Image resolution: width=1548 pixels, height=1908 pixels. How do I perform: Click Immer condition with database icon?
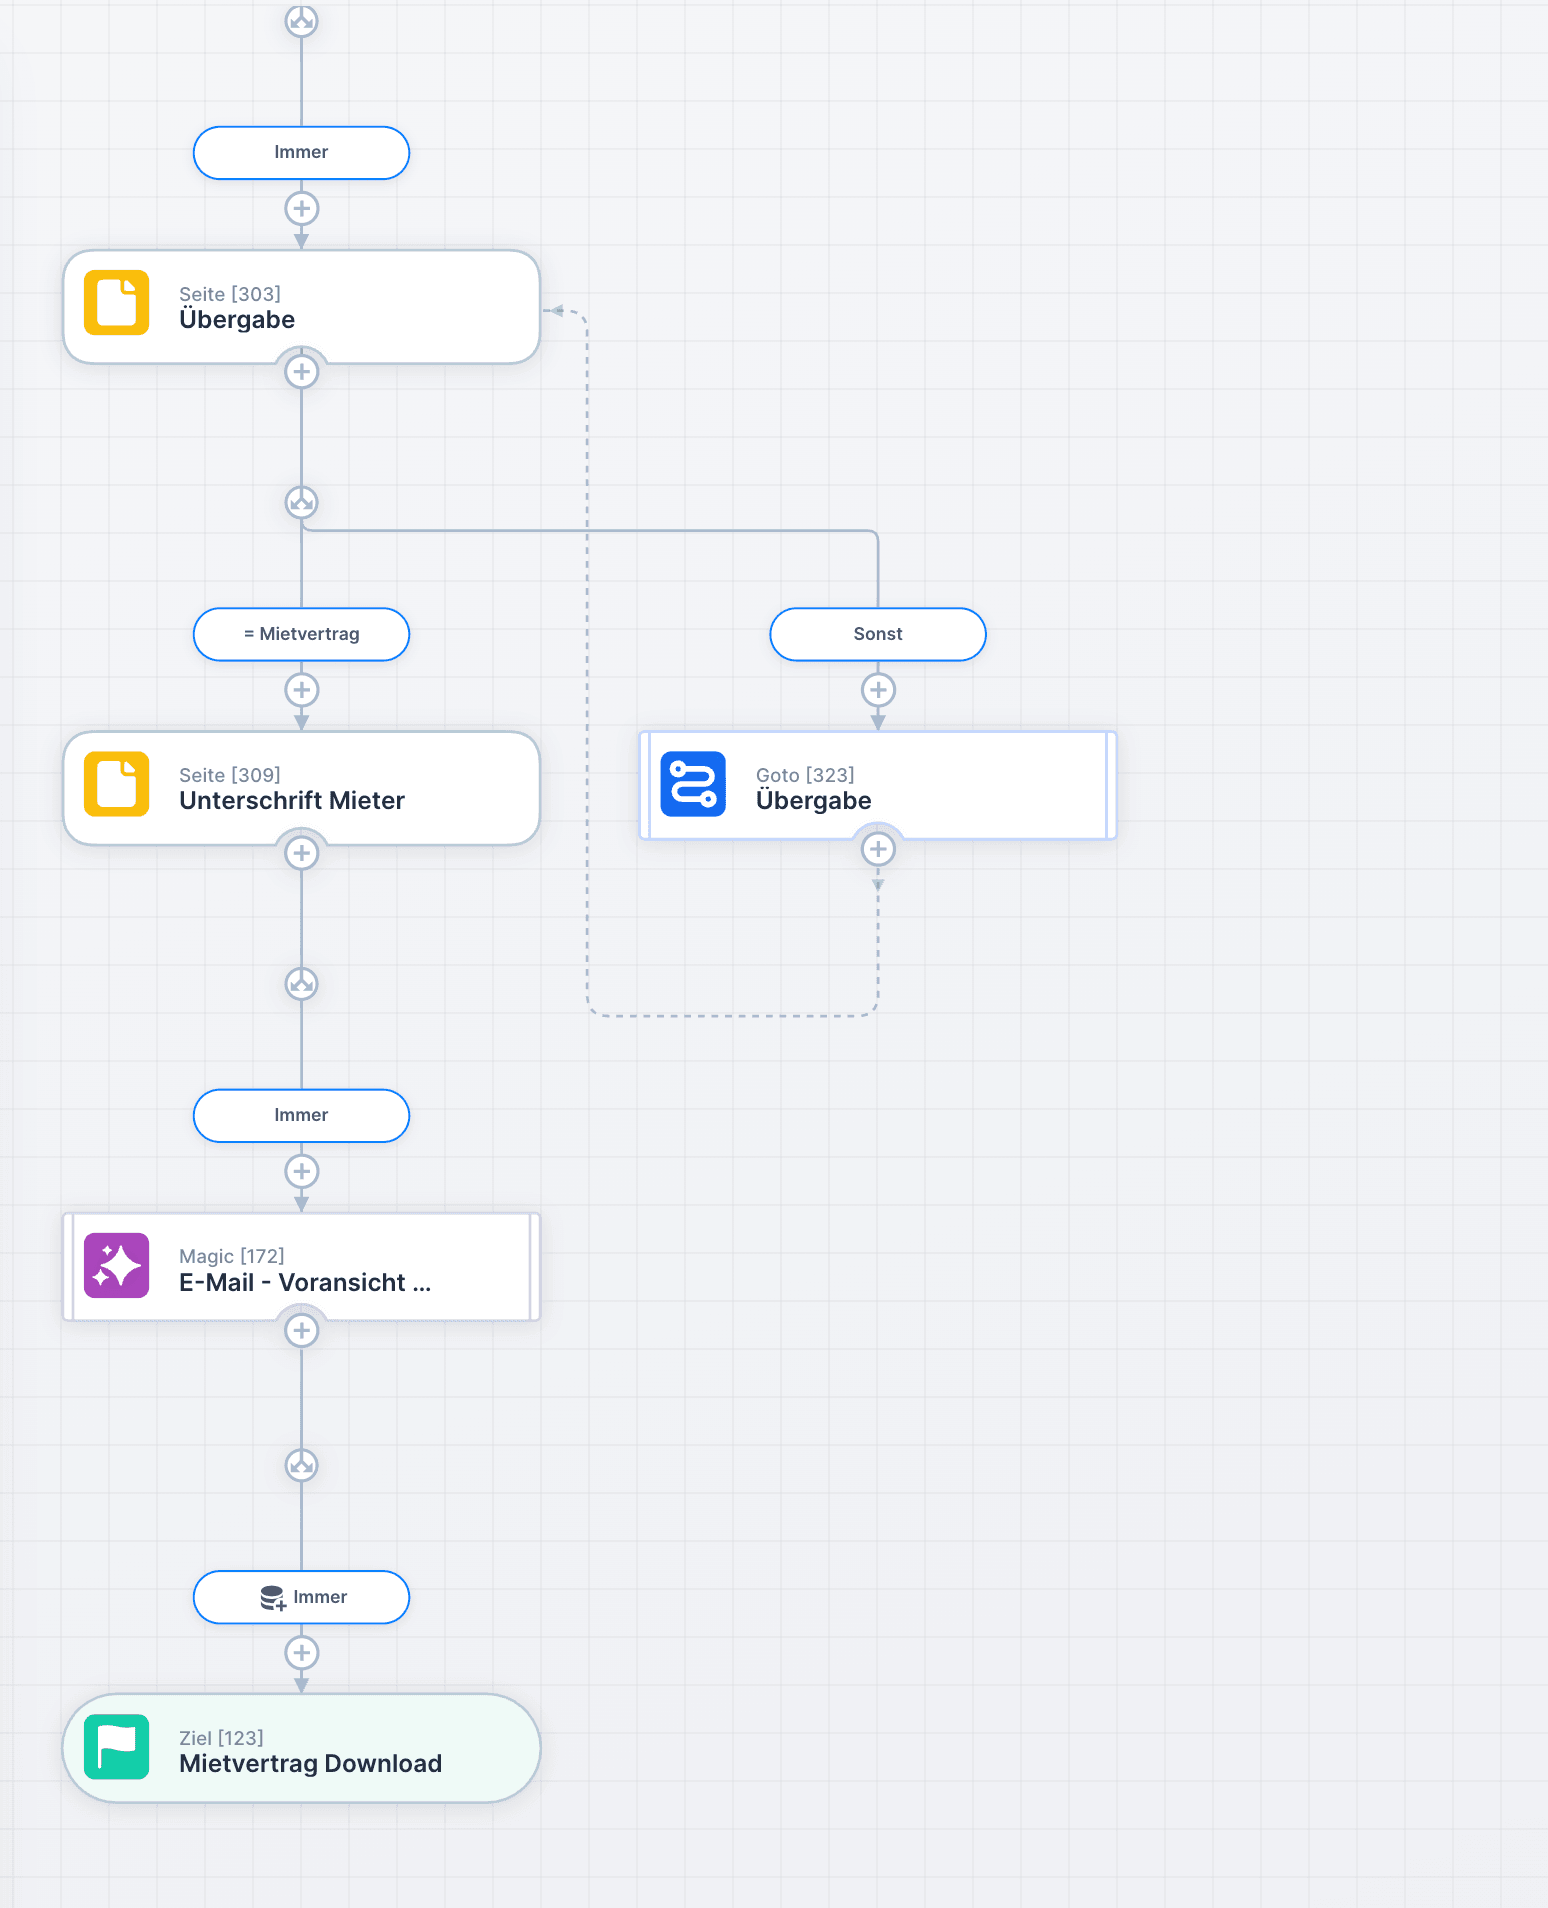coord(301,1597)
